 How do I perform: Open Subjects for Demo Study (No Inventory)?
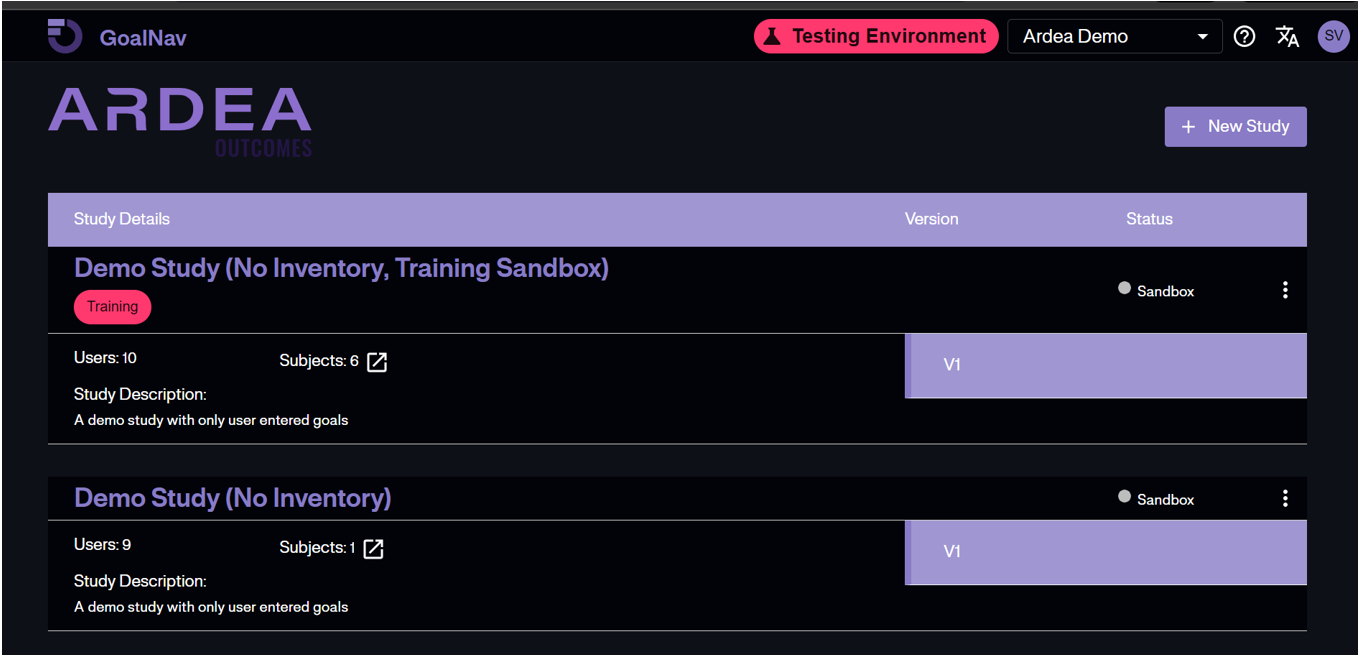372,548
